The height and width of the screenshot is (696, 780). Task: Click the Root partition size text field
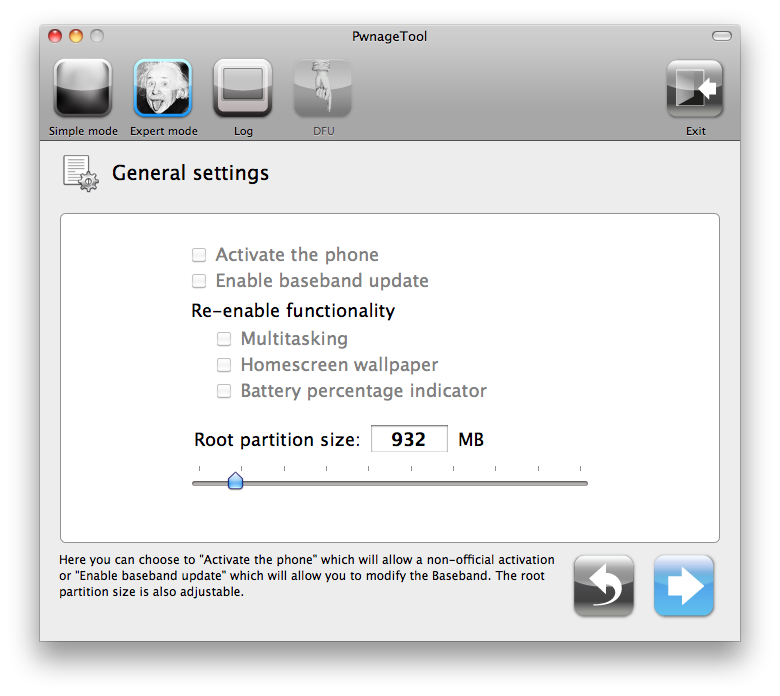pyautogui.click(x=409, y=439)
